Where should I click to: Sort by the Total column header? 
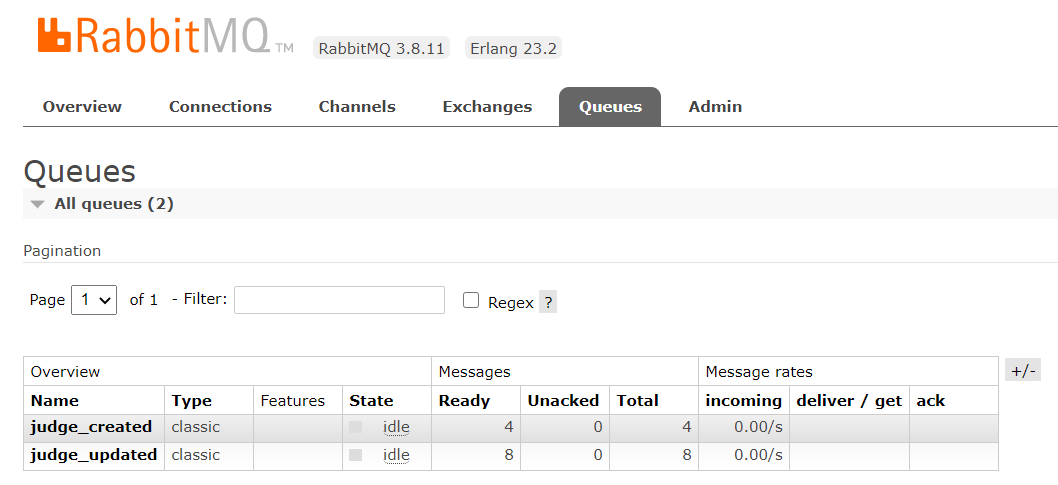(637, 401)
